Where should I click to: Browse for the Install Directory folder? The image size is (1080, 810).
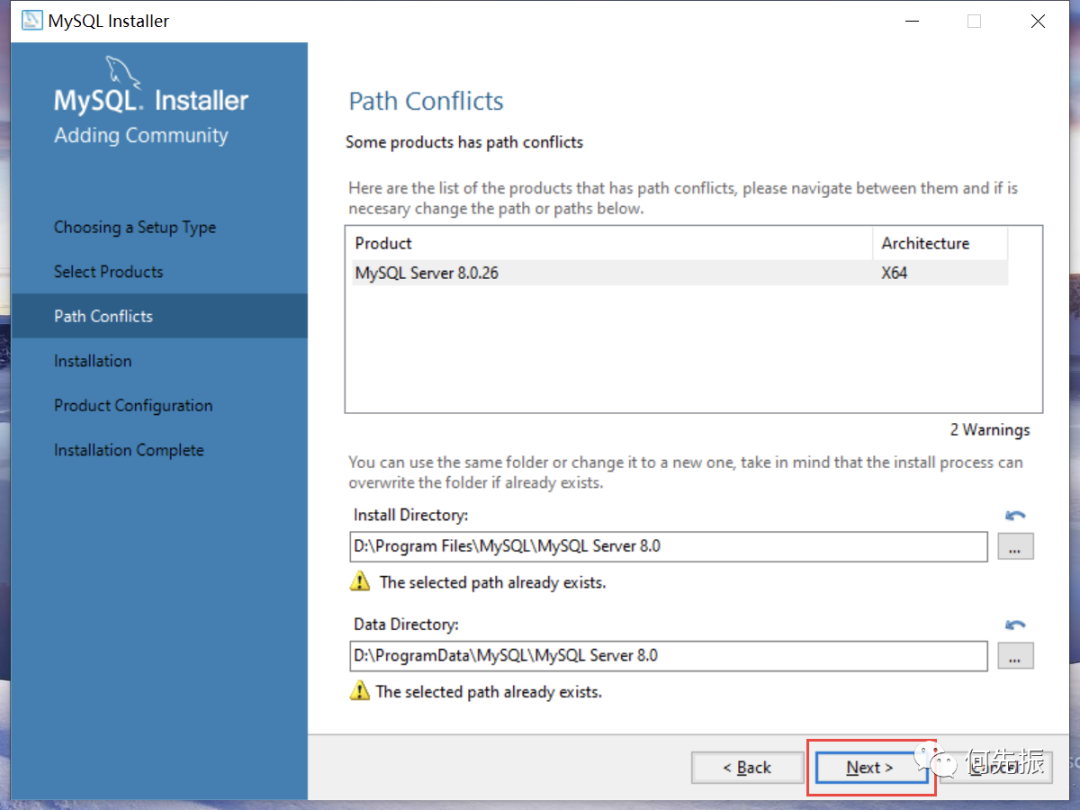pyautogui.click(x=1015, y=547)
